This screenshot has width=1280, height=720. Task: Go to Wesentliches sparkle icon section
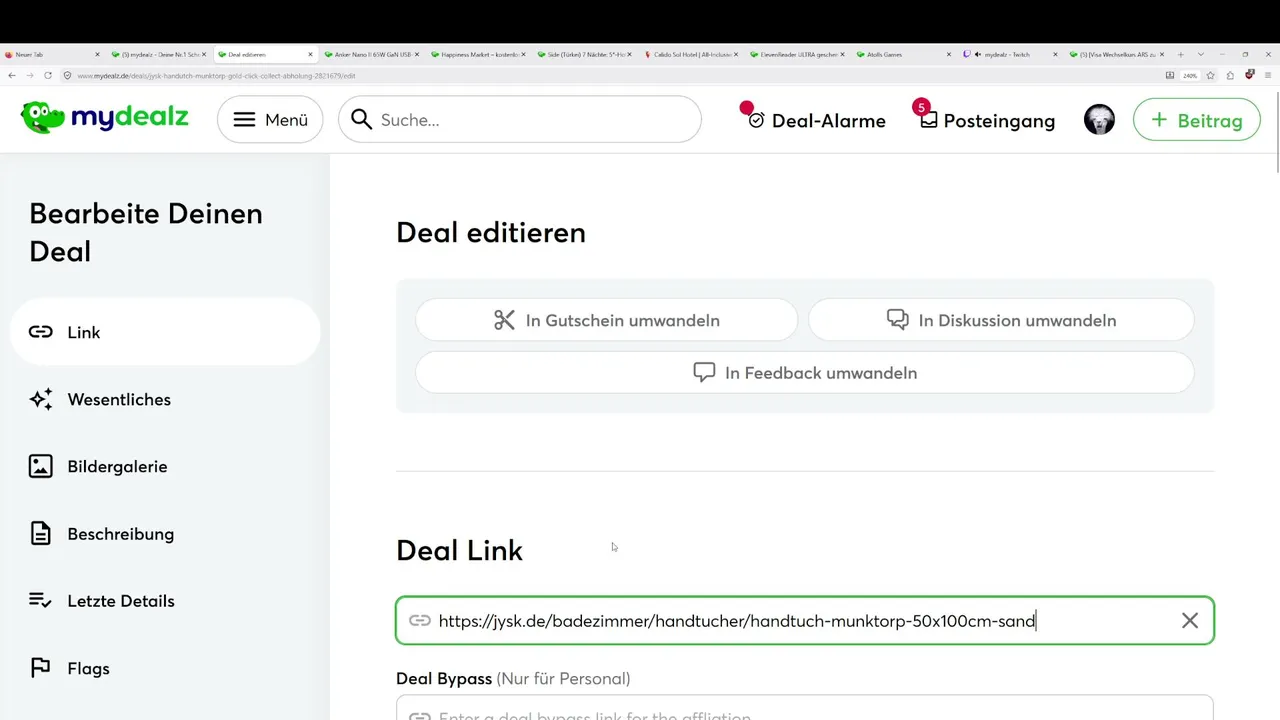pyautogui.click(x=41, y=399)
